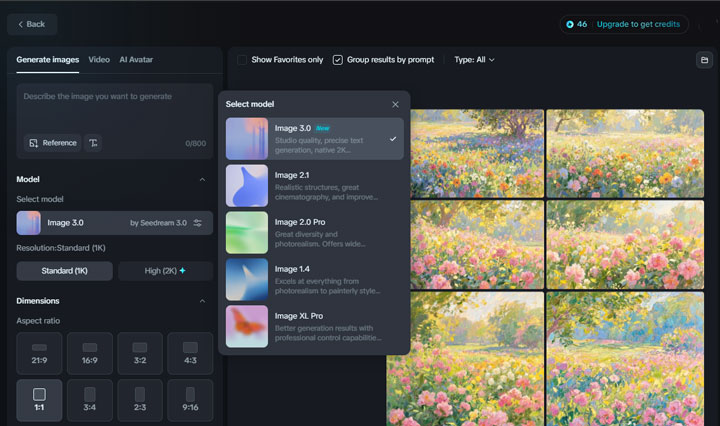Click the Image 2.0 Pro green thumbnail
Screen dimensions: 720x426
point(247,233)
